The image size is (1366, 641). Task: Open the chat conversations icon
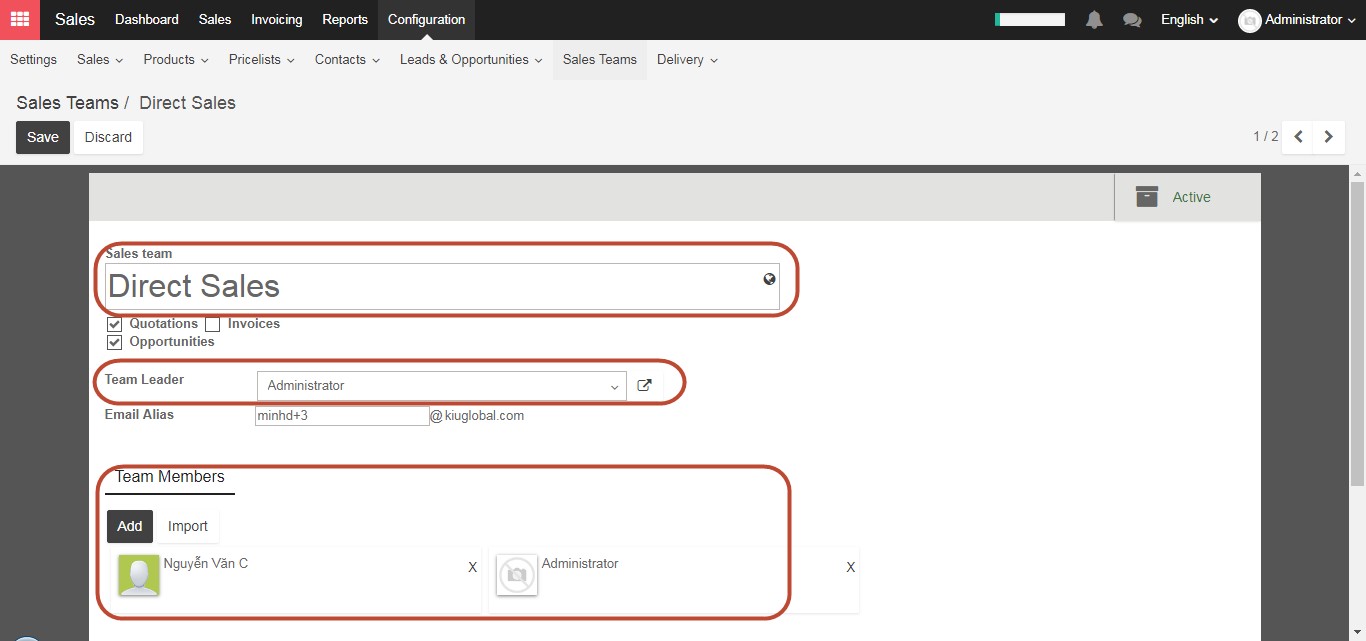point(1132,20)
